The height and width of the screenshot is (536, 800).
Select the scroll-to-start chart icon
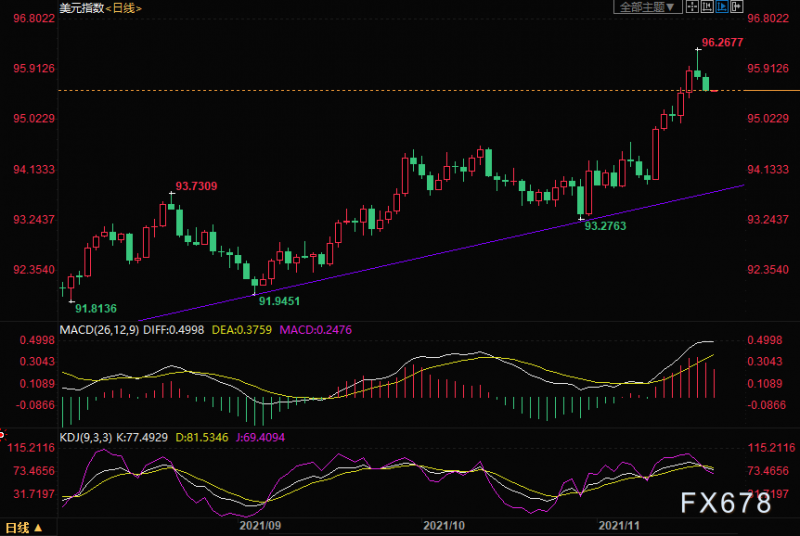(707, 7)
